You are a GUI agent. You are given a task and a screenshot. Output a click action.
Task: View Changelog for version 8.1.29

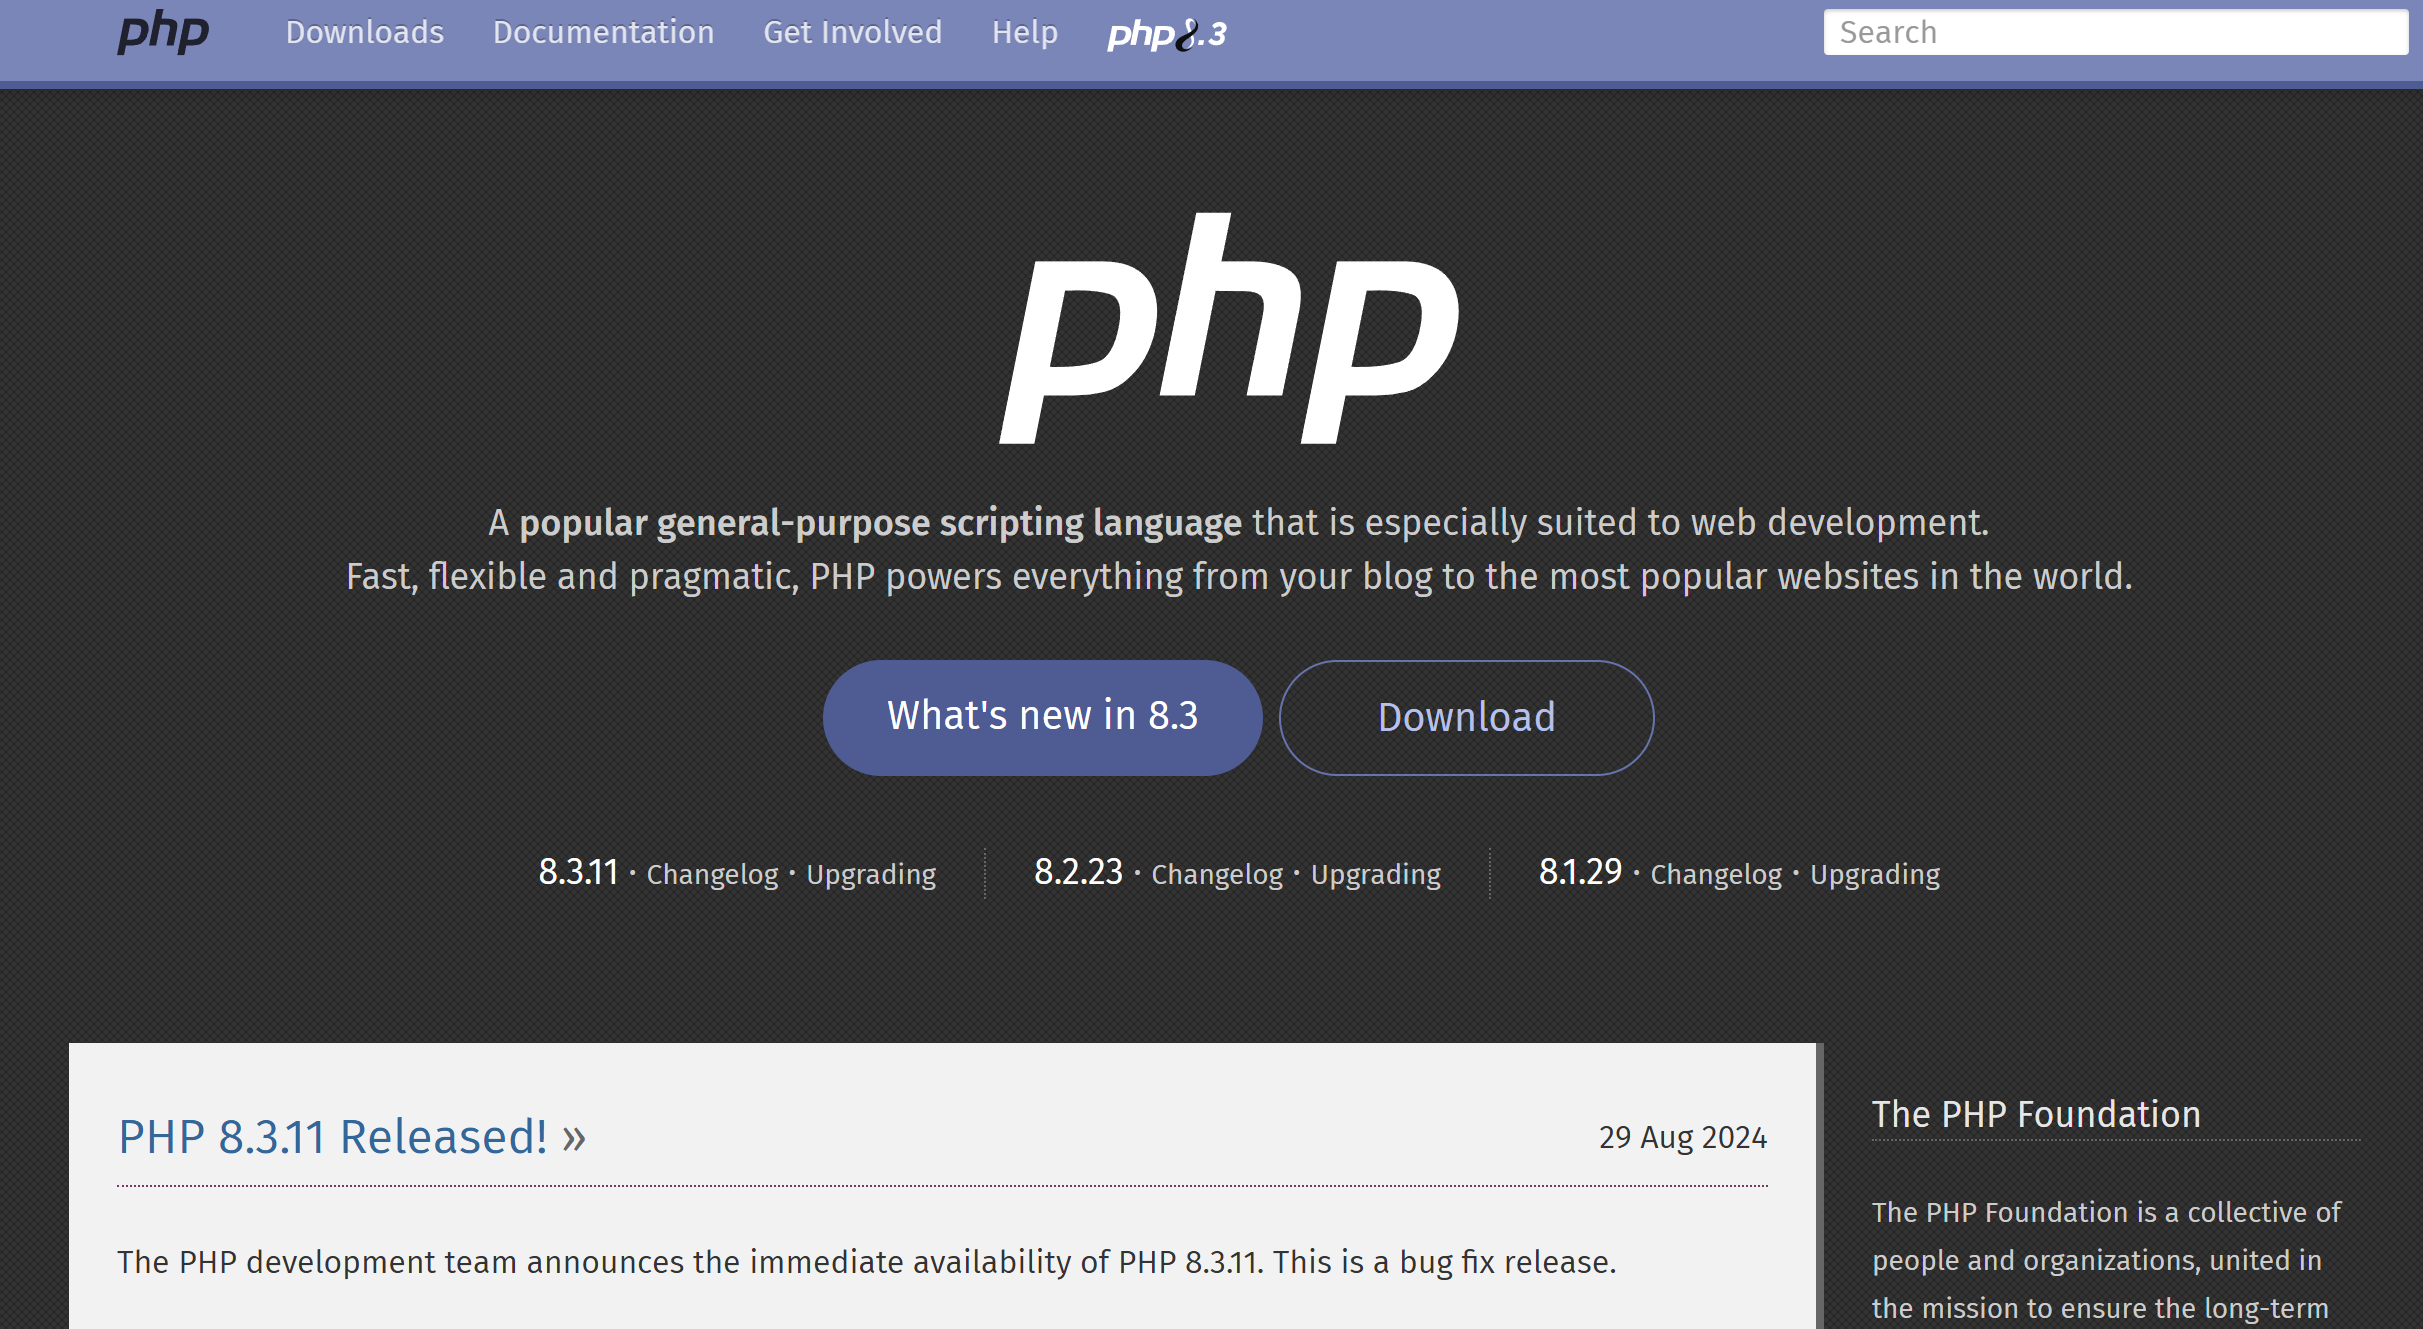click(x=1716, y=874)
